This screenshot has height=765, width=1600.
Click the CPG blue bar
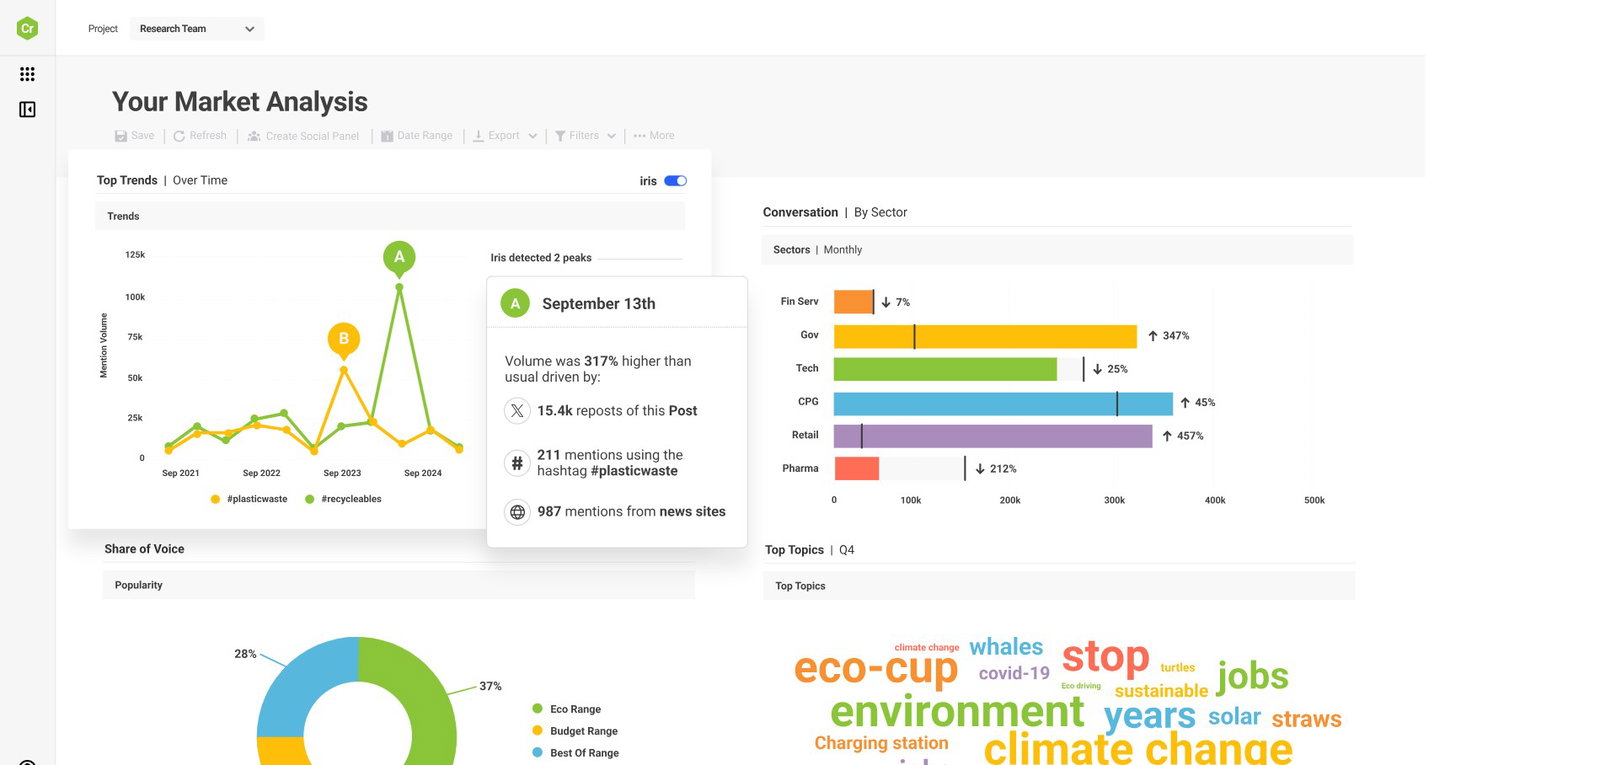(1003, 403)
